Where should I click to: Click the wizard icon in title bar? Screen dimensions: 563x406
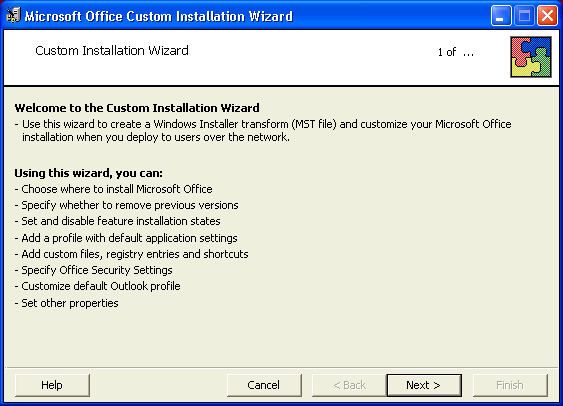click(14, 15)
